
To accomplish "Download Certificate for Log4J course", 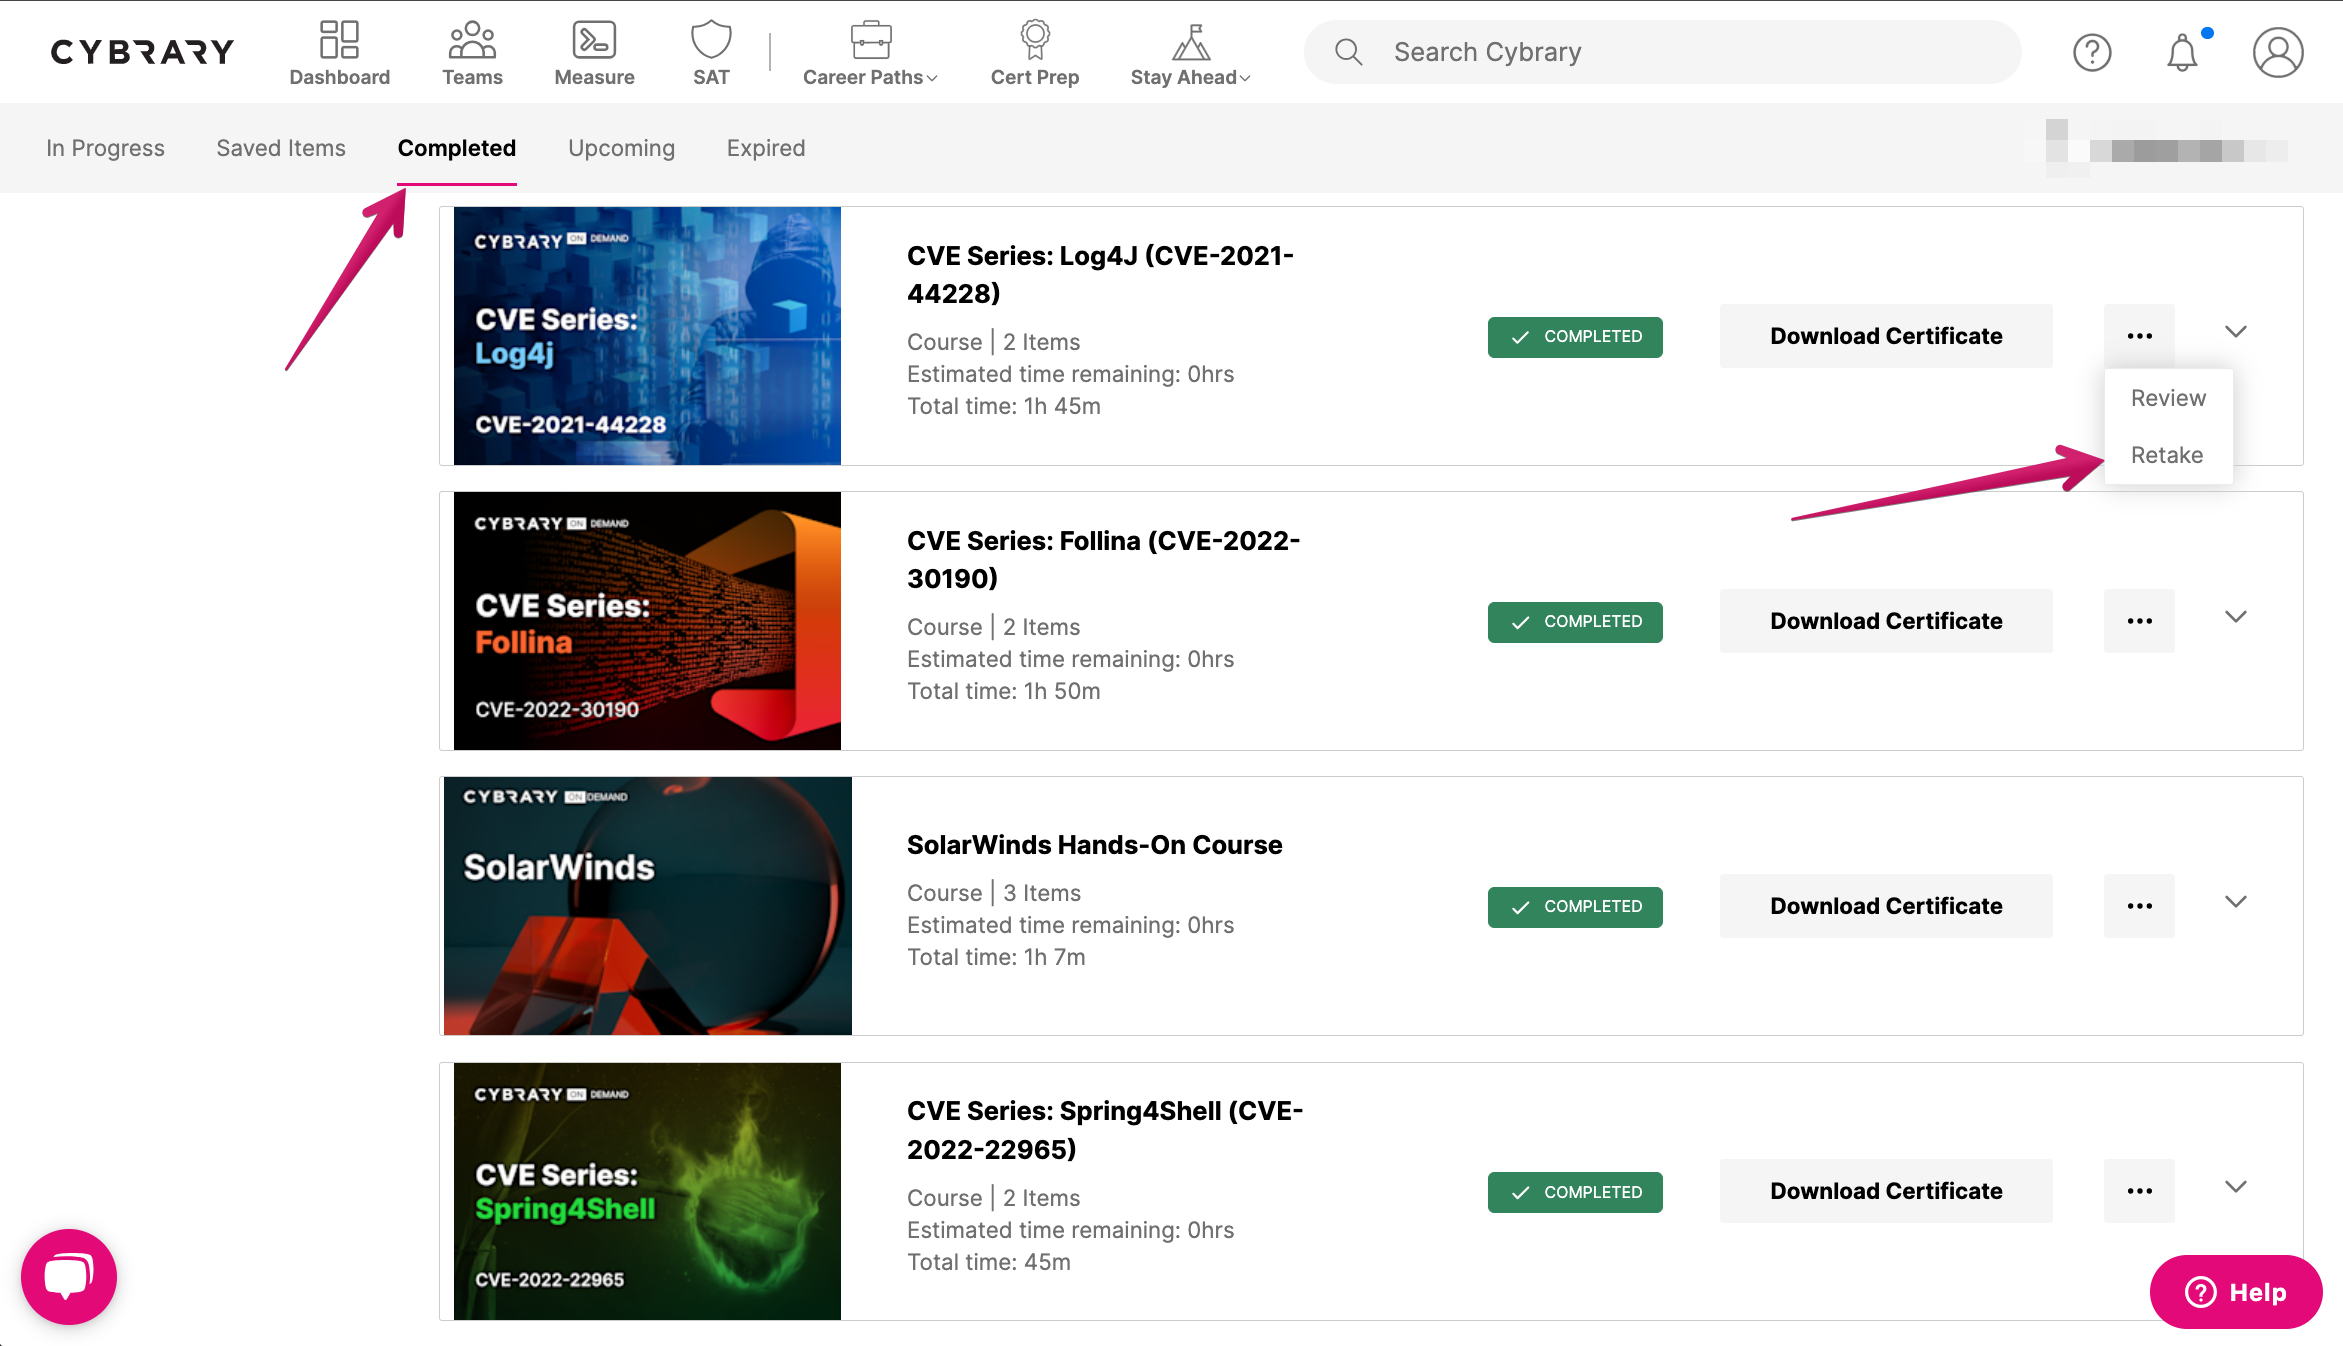I will (x=1886, y=336).
